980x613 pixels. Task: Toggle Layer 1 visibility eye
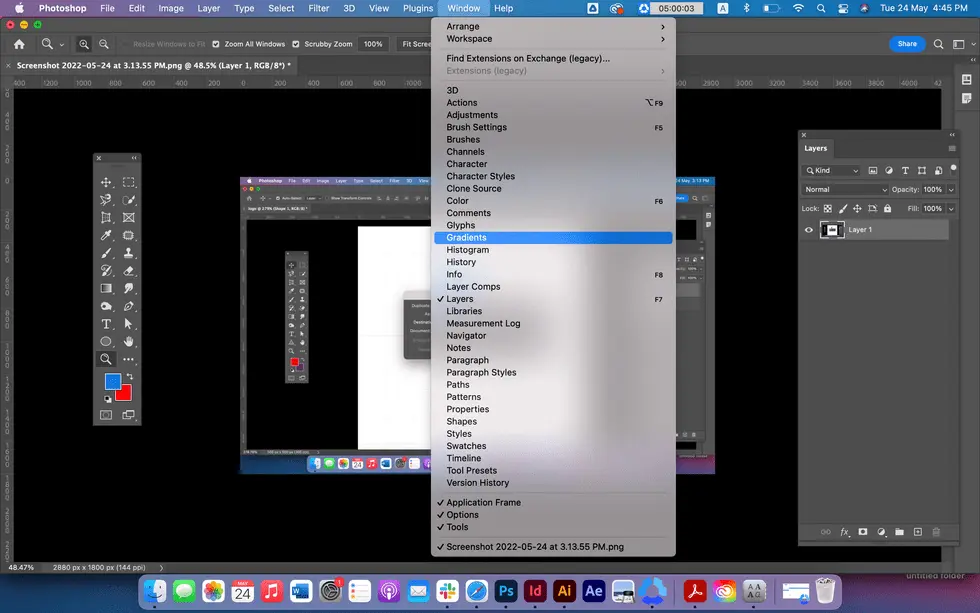[809, 229]
